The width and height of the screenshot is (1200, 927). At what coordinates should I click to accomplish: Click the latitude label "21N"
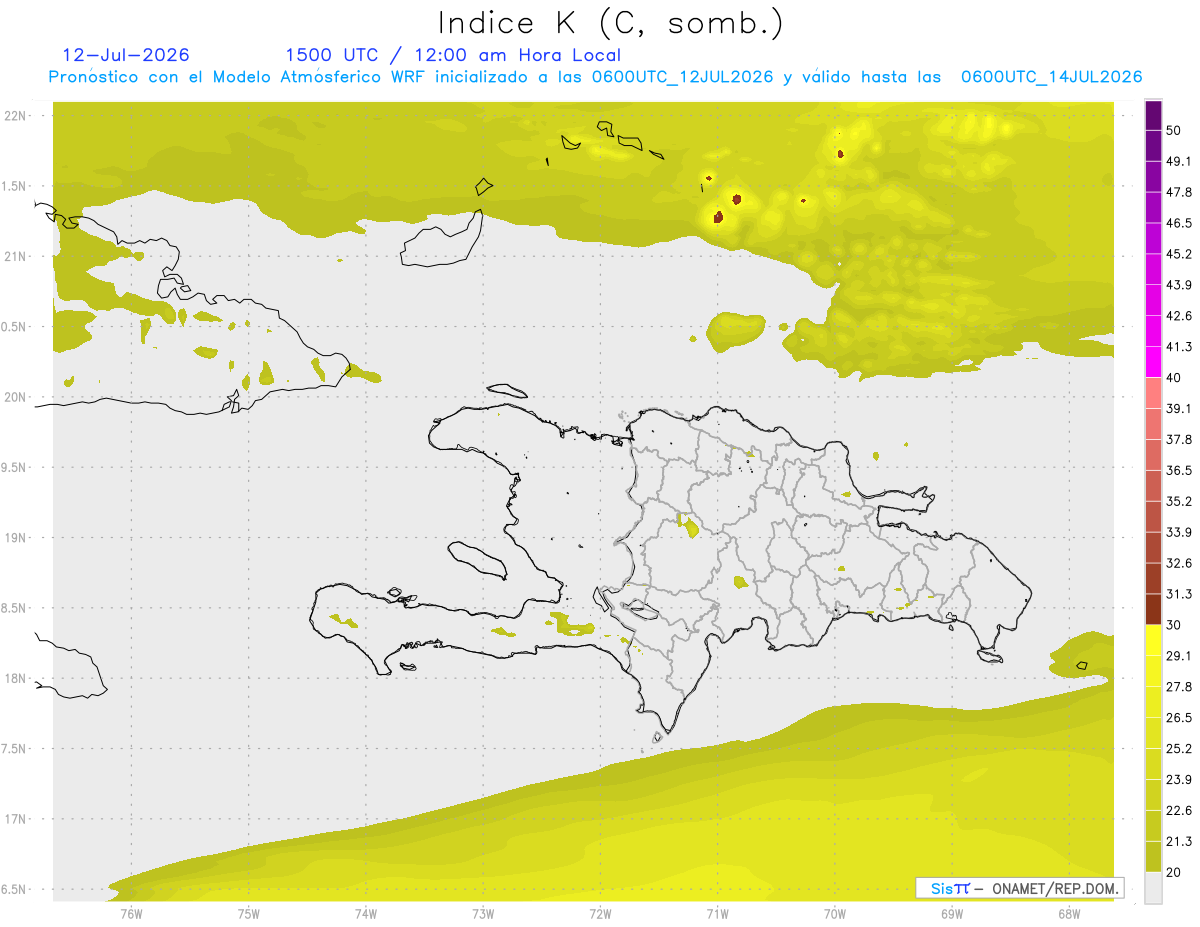[x=15, y=257]
